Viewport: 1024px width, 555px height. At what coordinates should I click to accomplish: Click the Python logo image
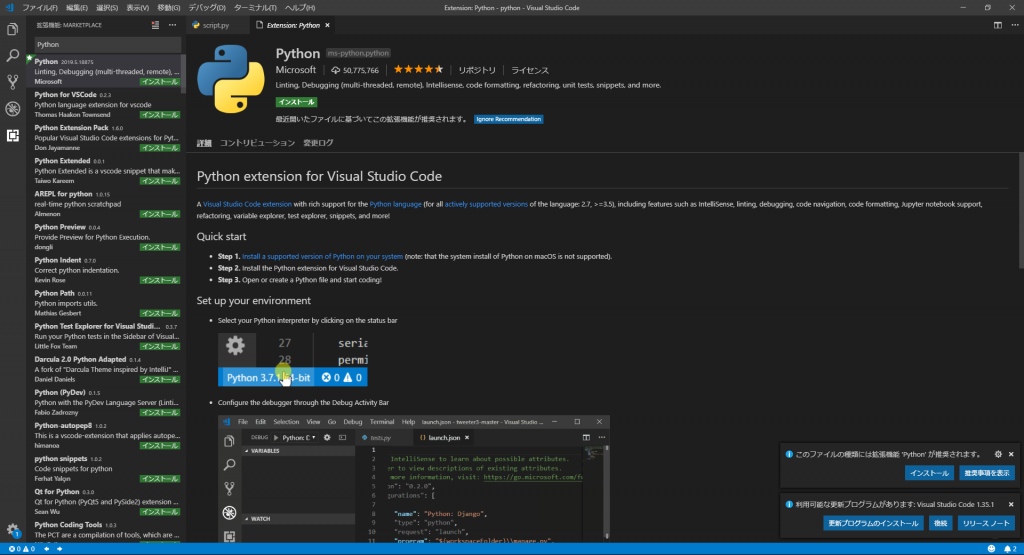pyautogui.click(x=231, y=79)
